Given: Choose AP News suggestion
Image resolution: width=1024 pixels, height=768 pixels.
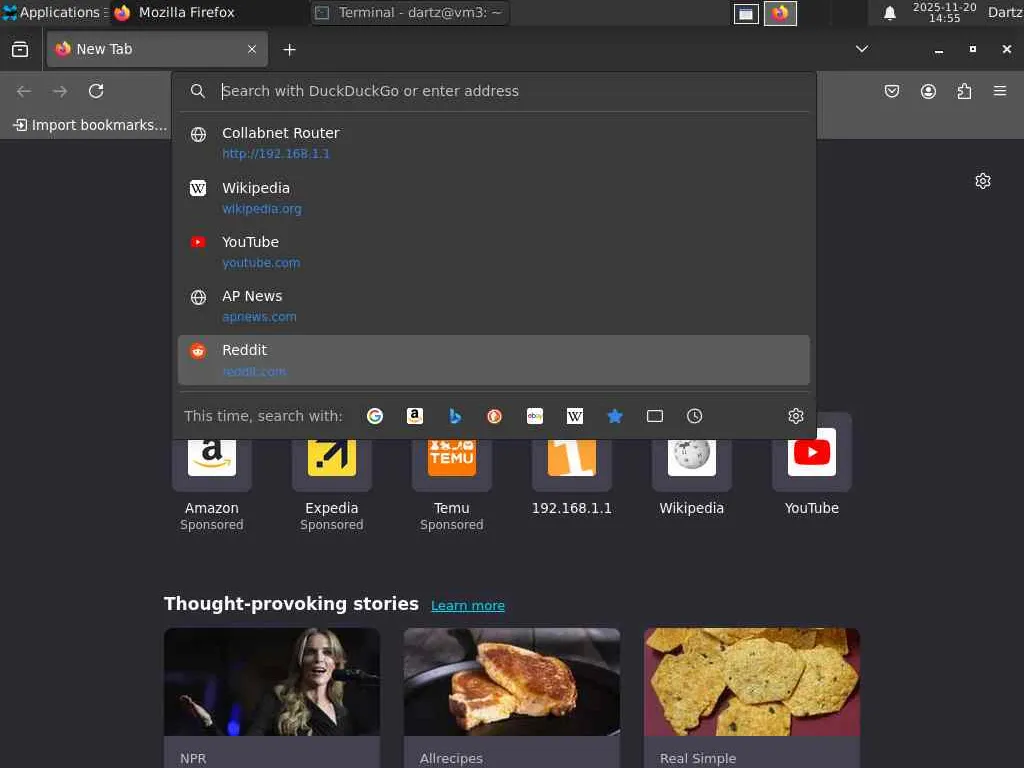Looking at the screenshot, I should coord(494,306).
